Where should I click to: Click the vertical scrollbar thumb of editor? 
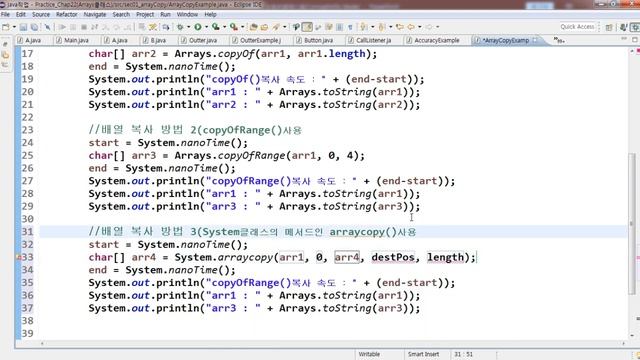(x=632, y=223)
